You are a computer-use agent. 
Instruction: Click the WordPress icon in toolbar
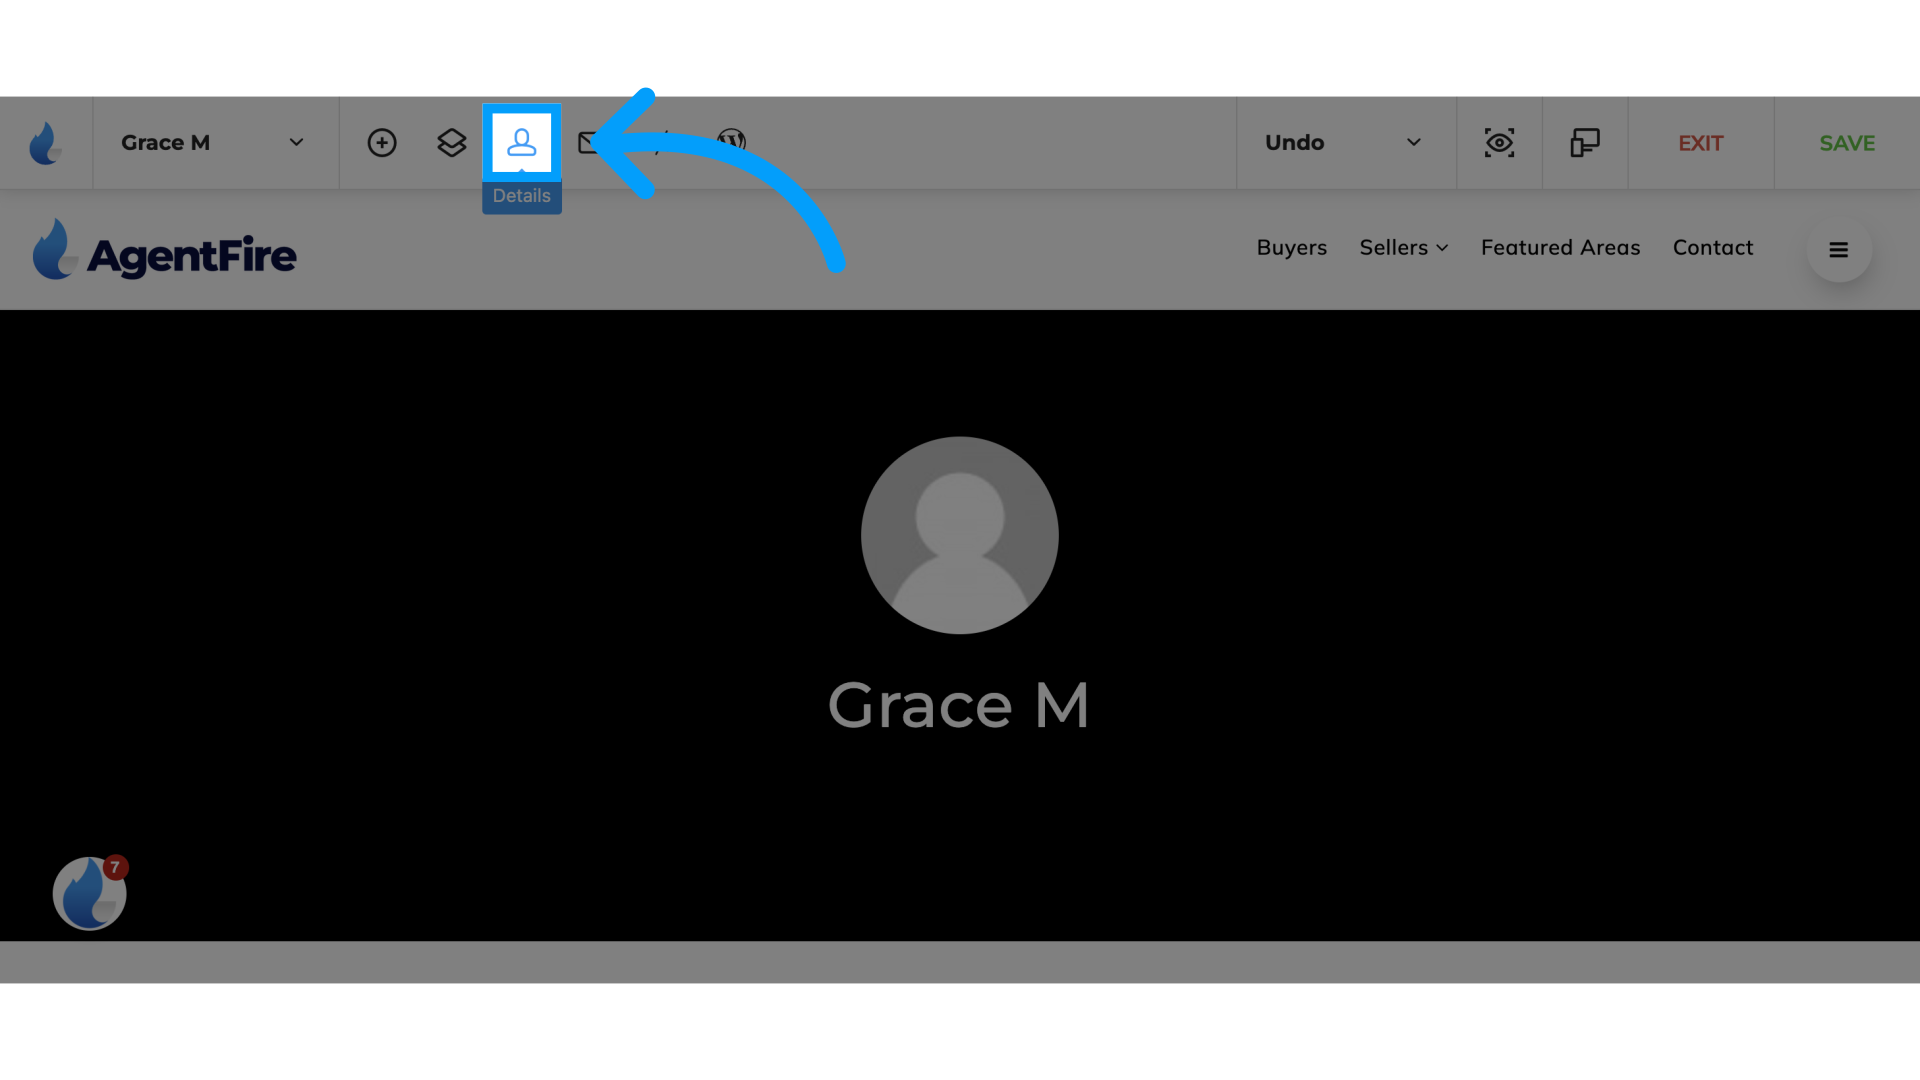click(731, 141)
